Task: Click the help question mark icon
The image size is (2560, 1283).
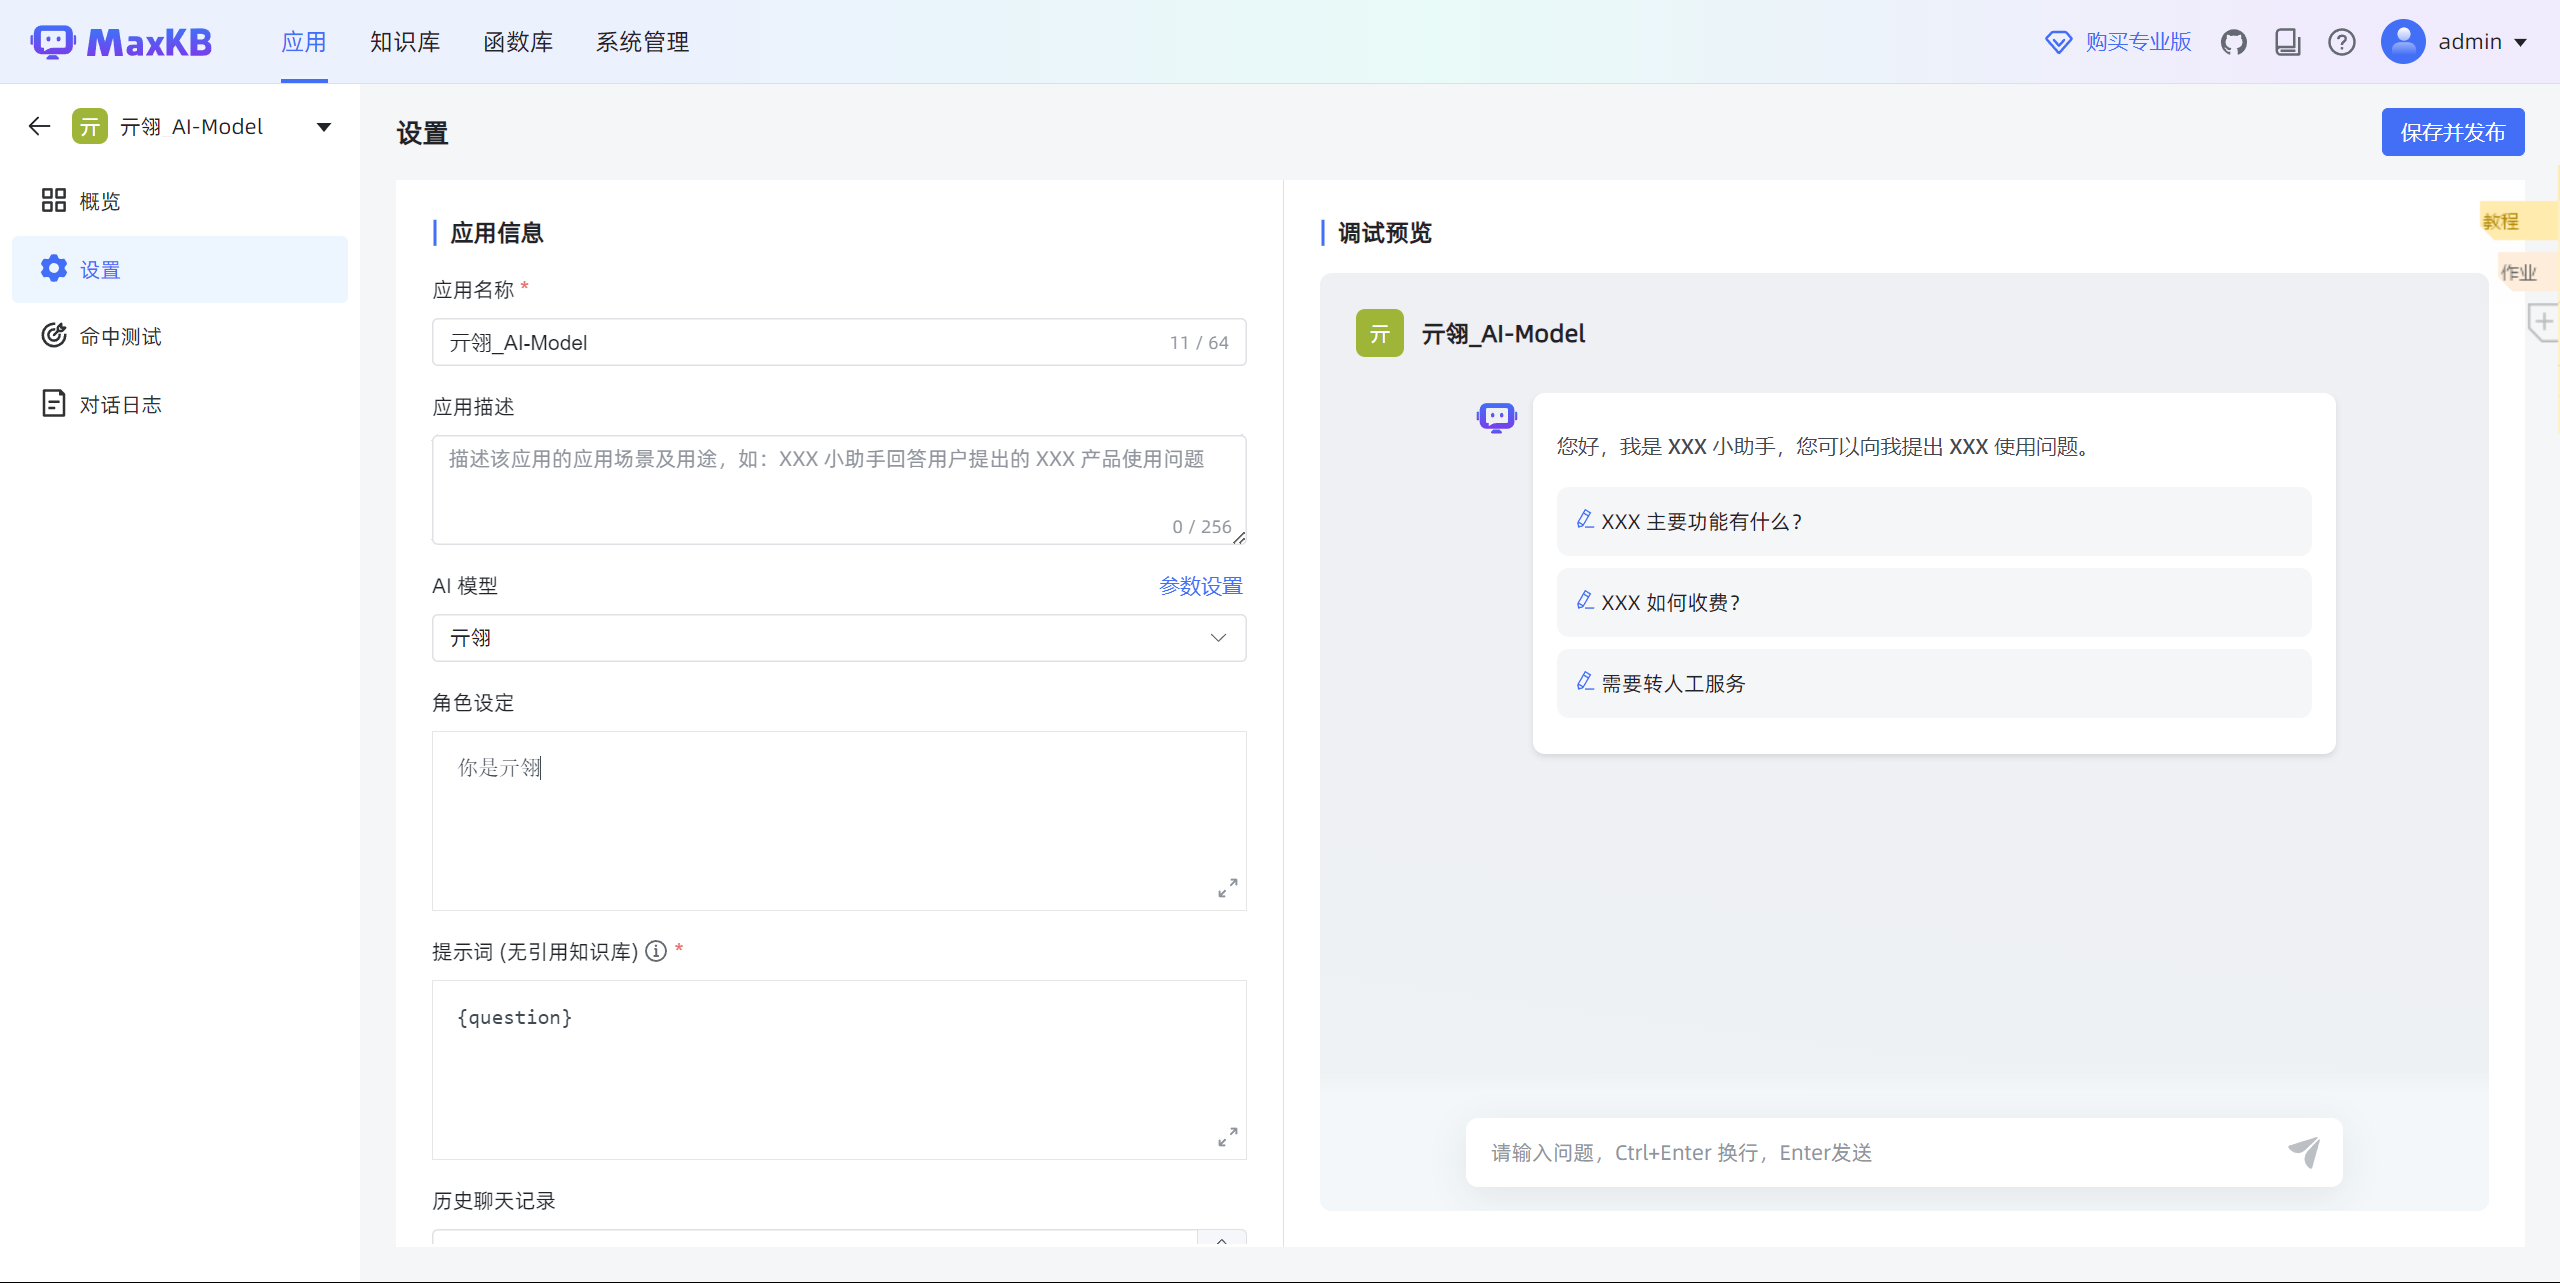Action: coord(2341,42)
